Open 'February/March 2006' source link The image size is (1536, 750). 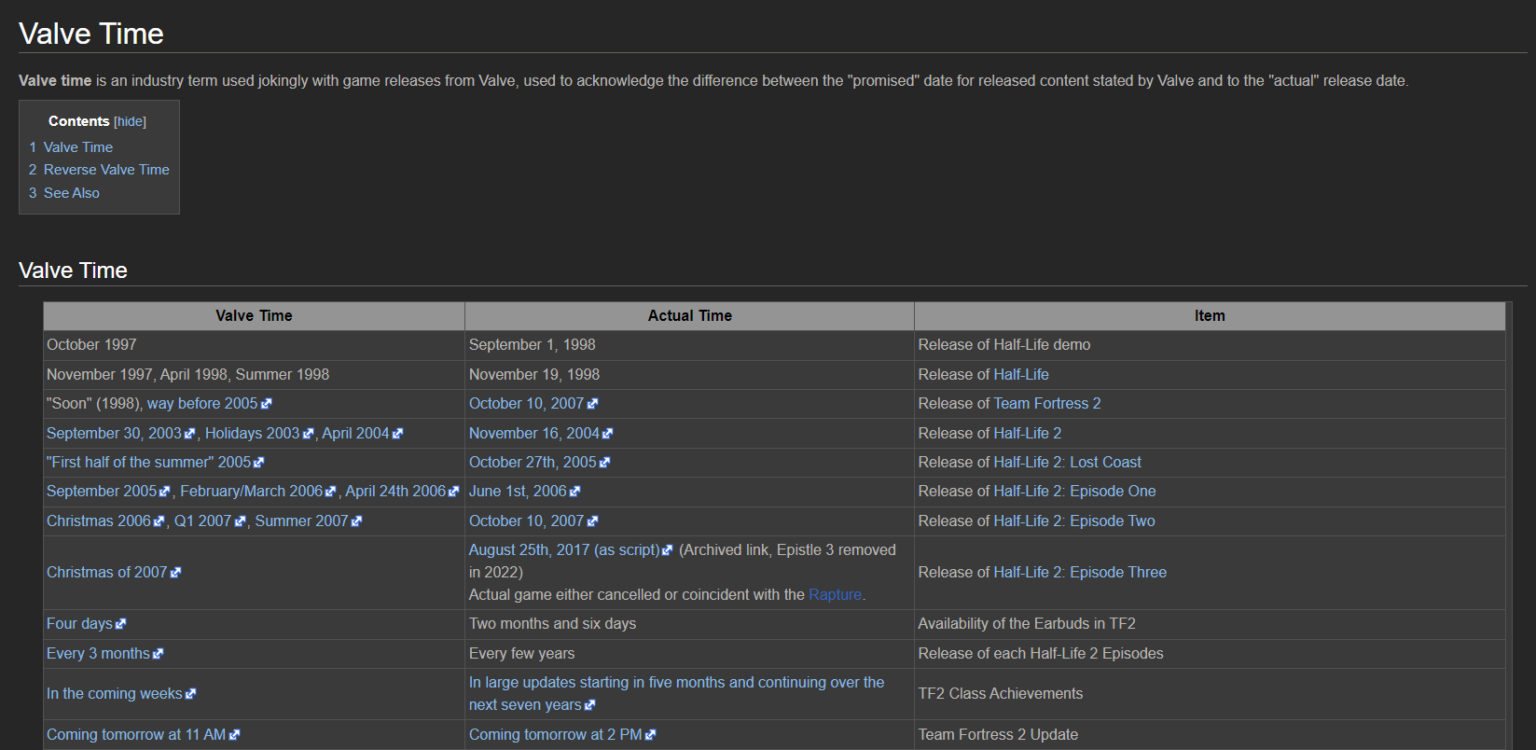251,491
